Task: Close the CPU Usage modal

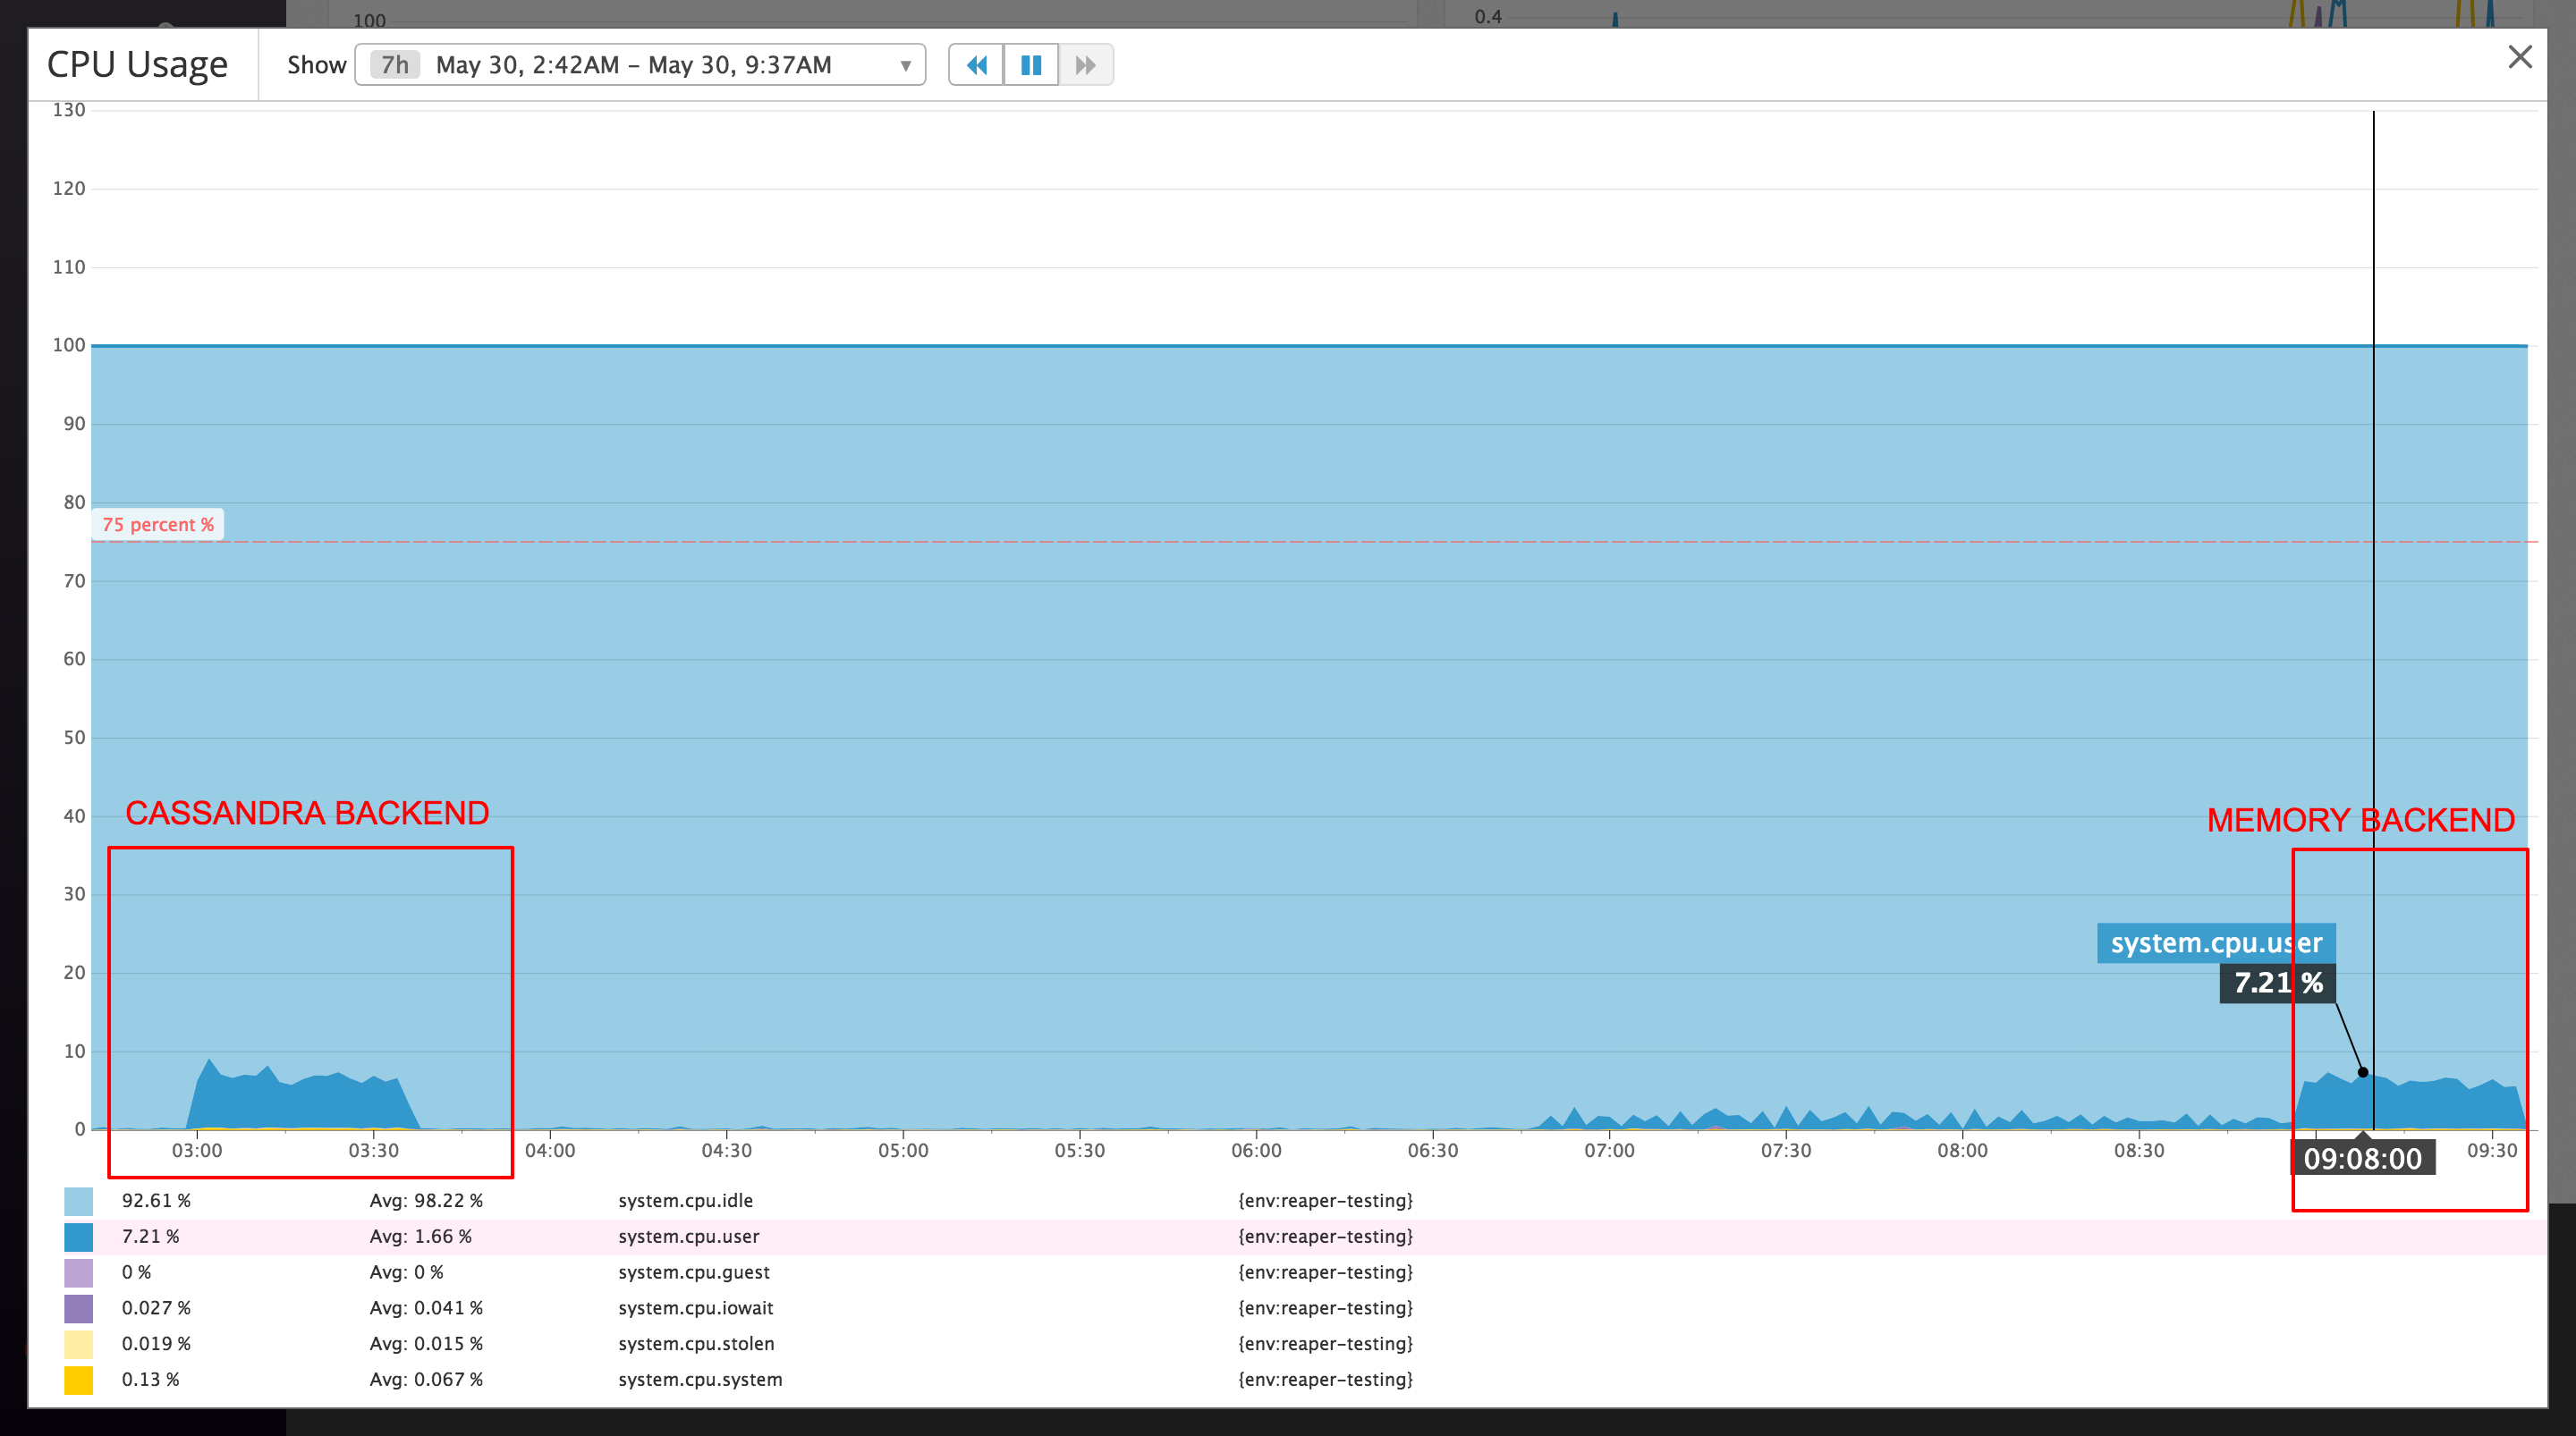Action: [x=2520, y=57]
